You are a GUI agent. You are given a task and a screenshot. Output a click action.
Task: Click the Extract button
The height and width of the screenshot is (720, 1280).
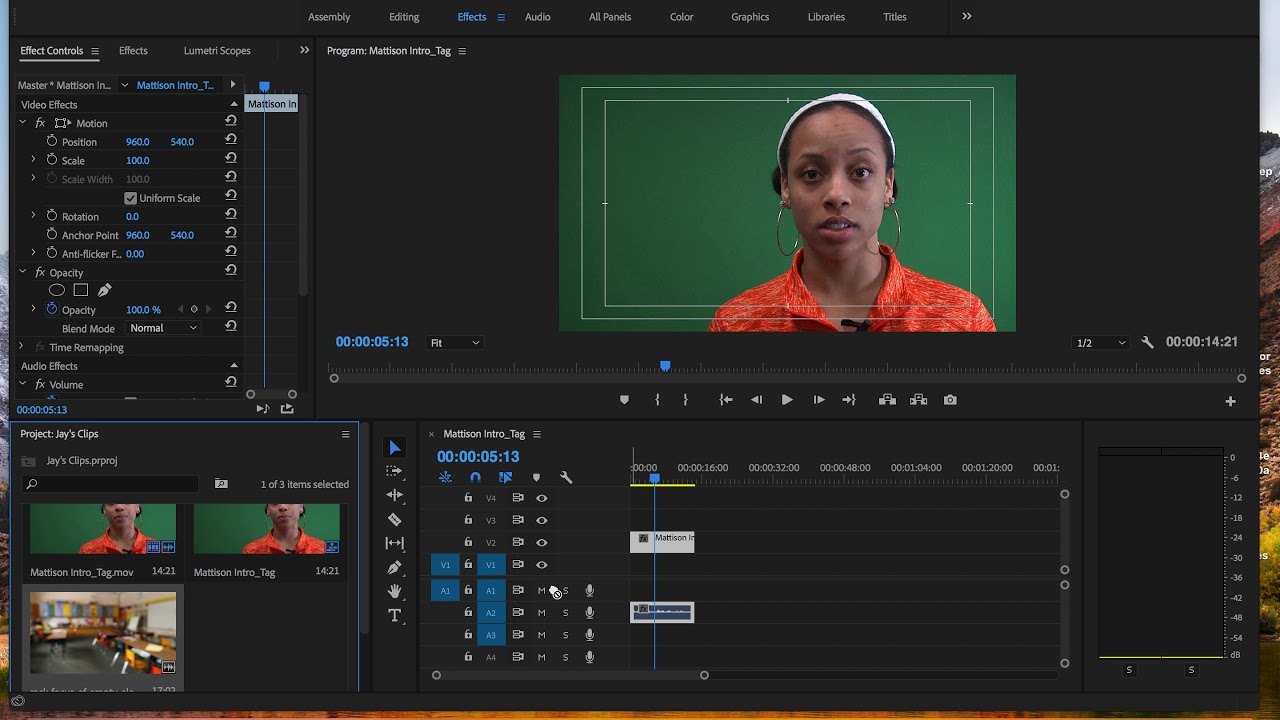coord(919,400)
